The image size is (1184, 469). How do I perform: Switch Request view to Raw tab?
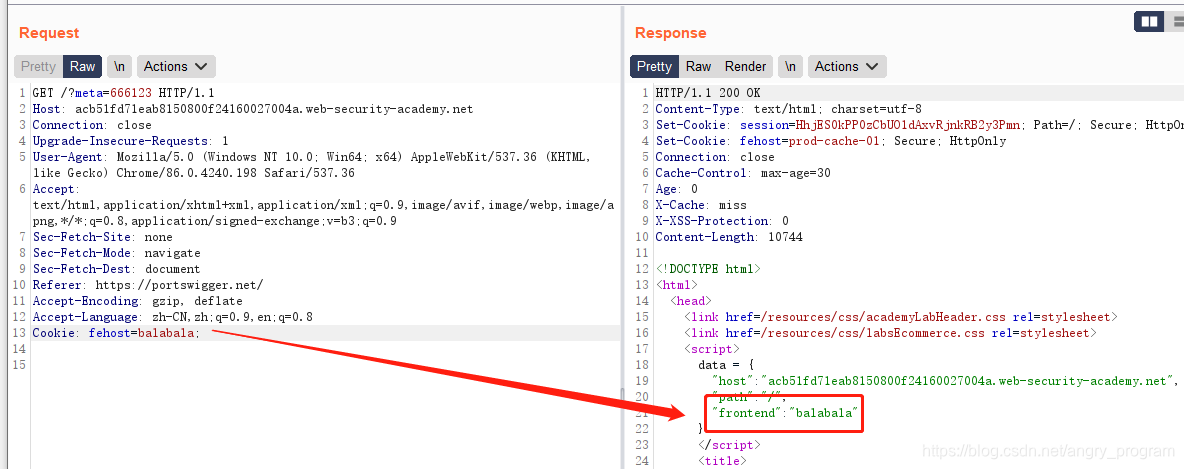pyautogui.click(x=82, y=66)
